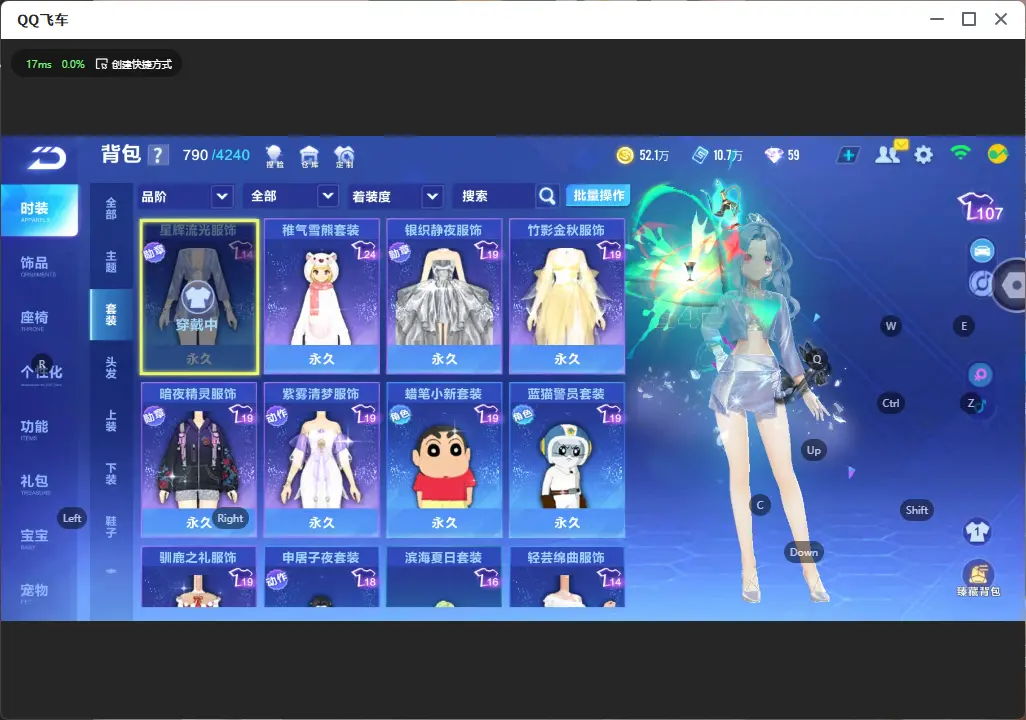
Task: Maximize the QQ飞车 window
Action: click(x=969, y=20)
